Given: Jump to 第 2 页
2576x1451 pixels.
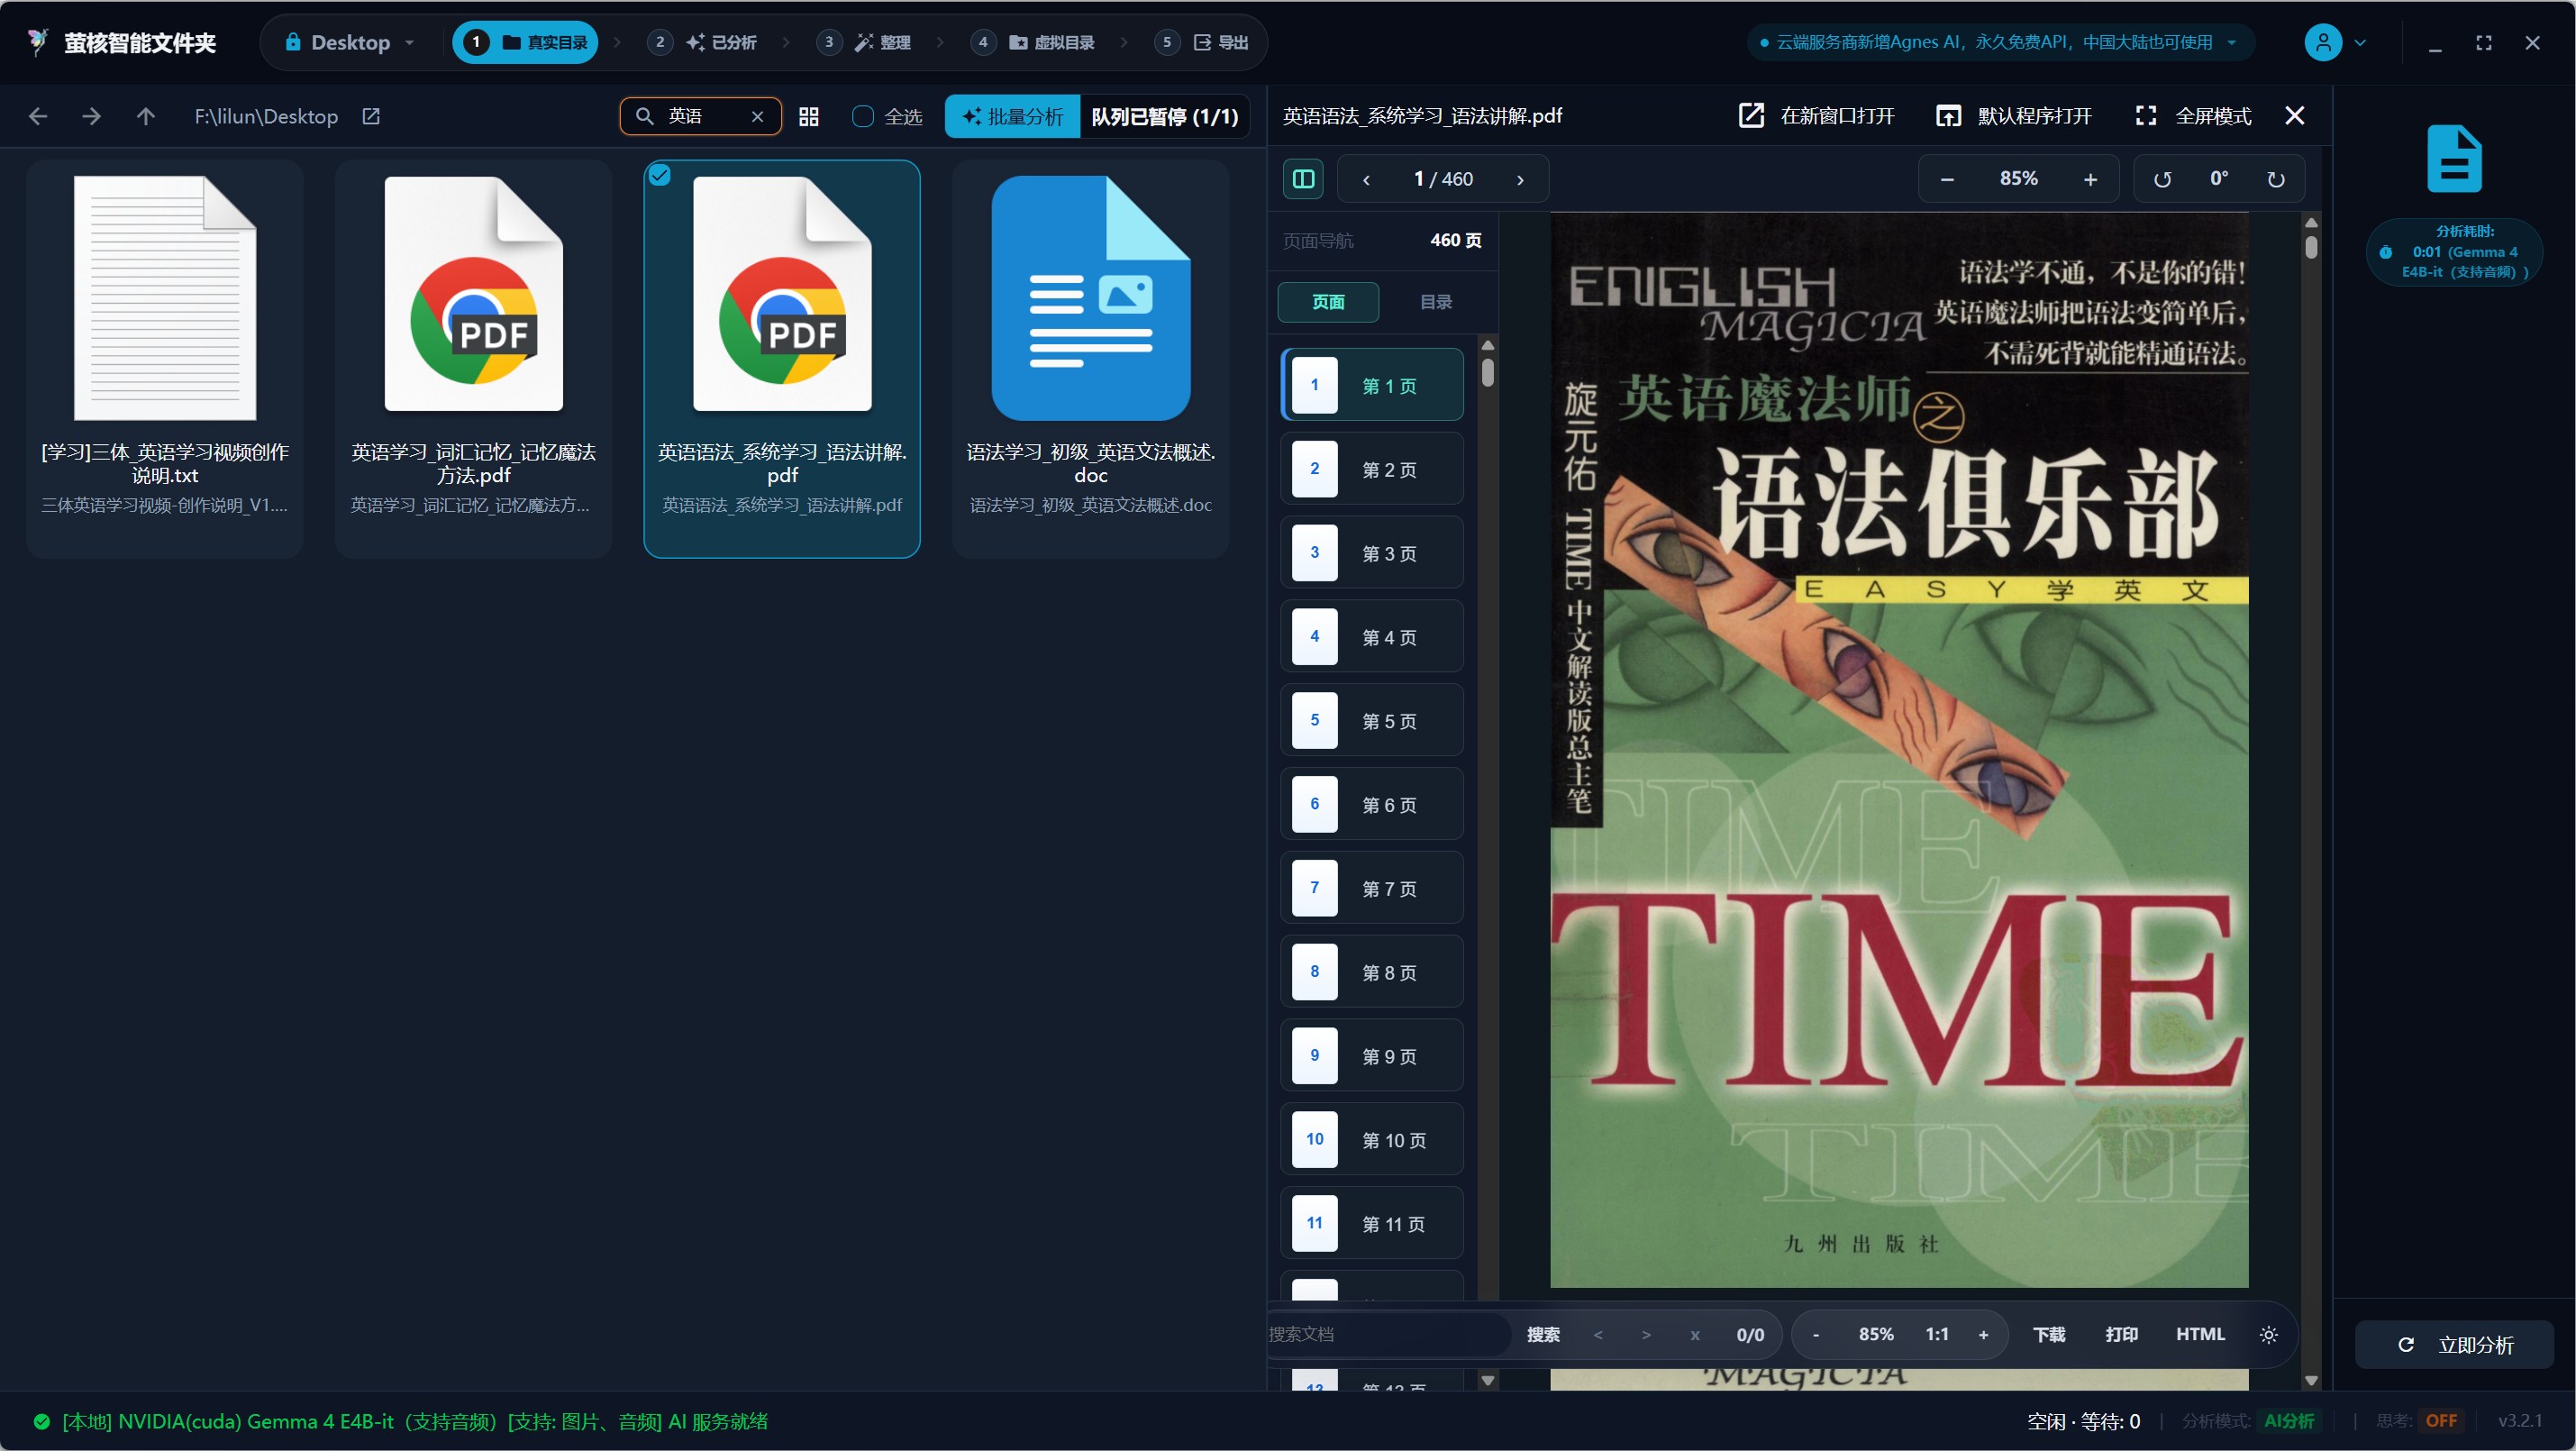Looking at the screenshot, I should pyautogui.click(x=1372, y=469).
